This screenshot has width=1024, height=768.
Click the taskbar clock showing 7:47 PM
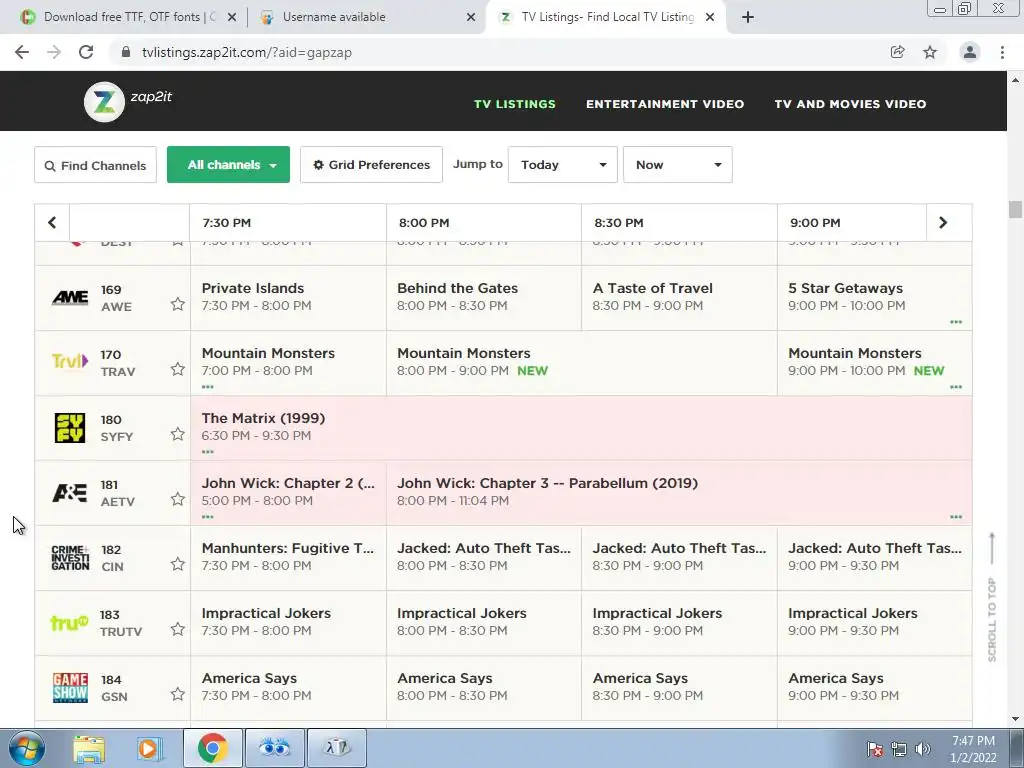click(973, 749)
